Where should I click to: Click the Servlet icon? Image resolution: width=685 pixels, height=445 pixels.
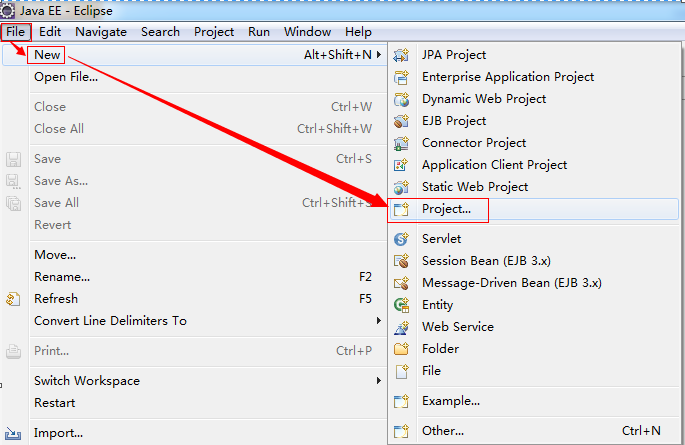[x=401, y=239]
